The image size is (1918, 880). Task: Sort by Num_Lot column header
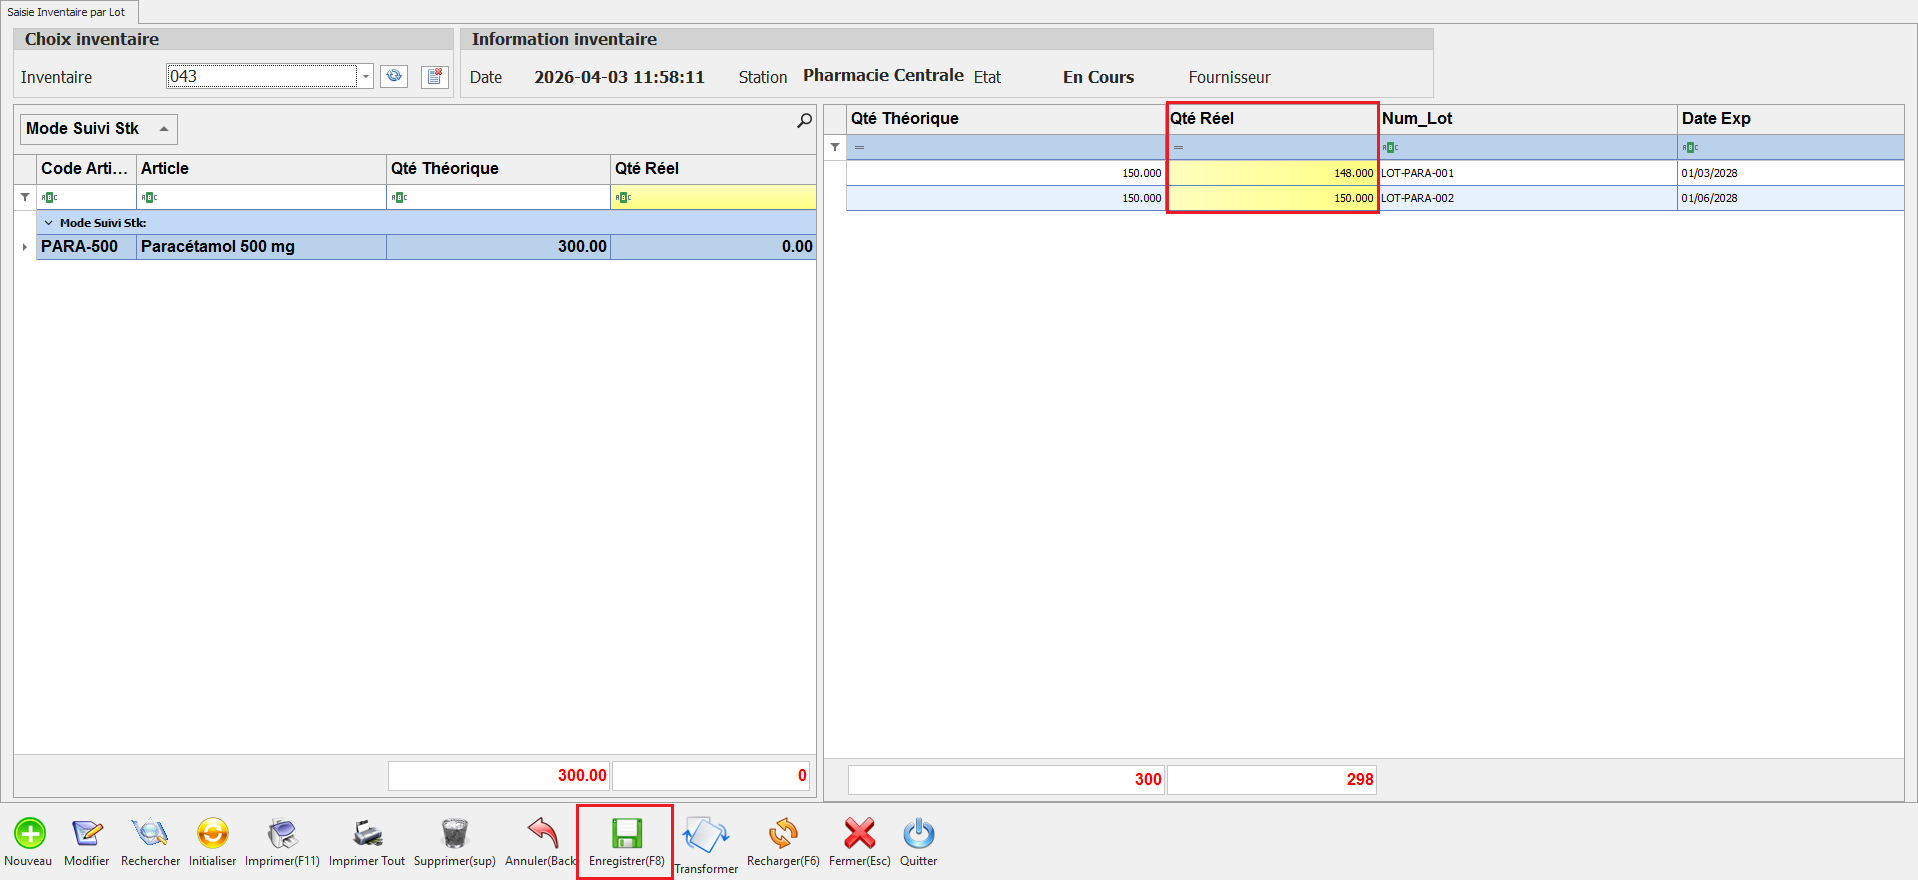(x=1526, y=119)
